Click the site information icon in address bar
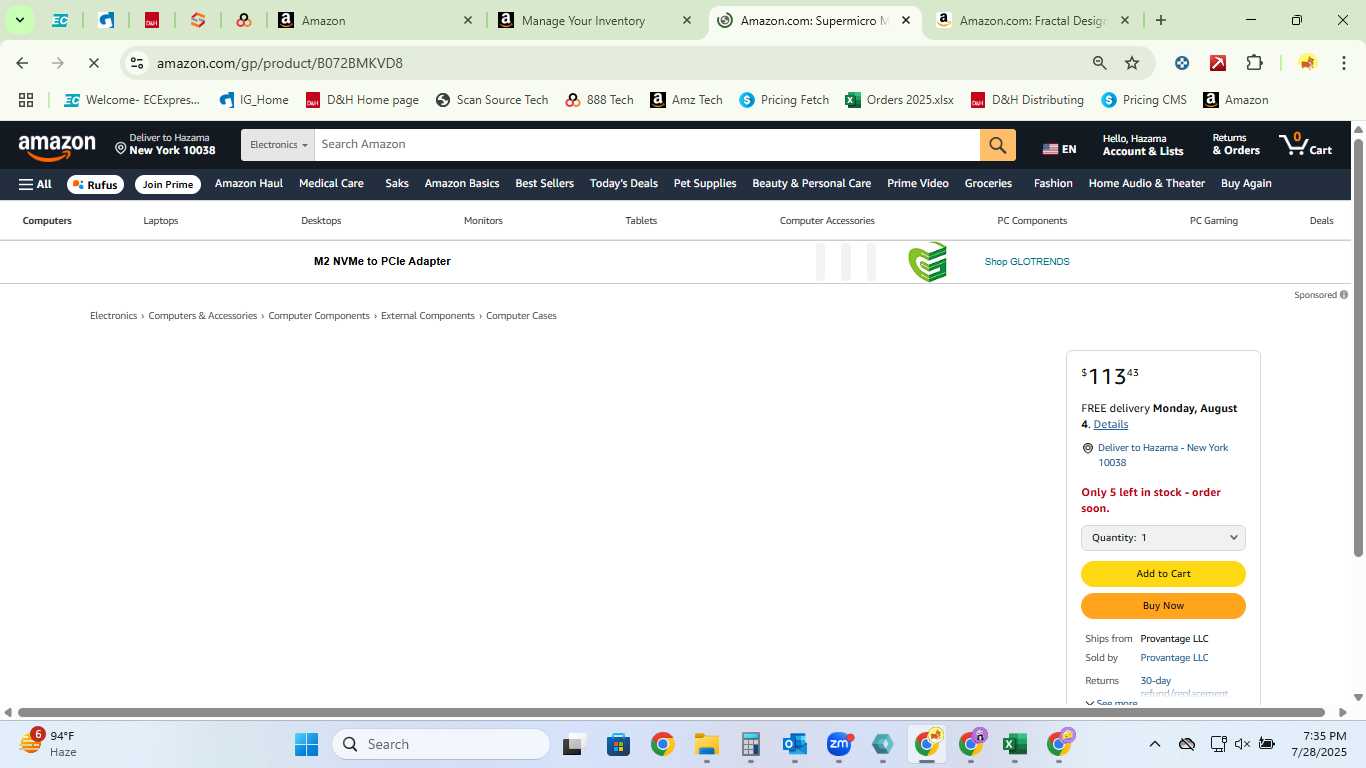The width and height of the screenshot is (1366, 768). 137,63
